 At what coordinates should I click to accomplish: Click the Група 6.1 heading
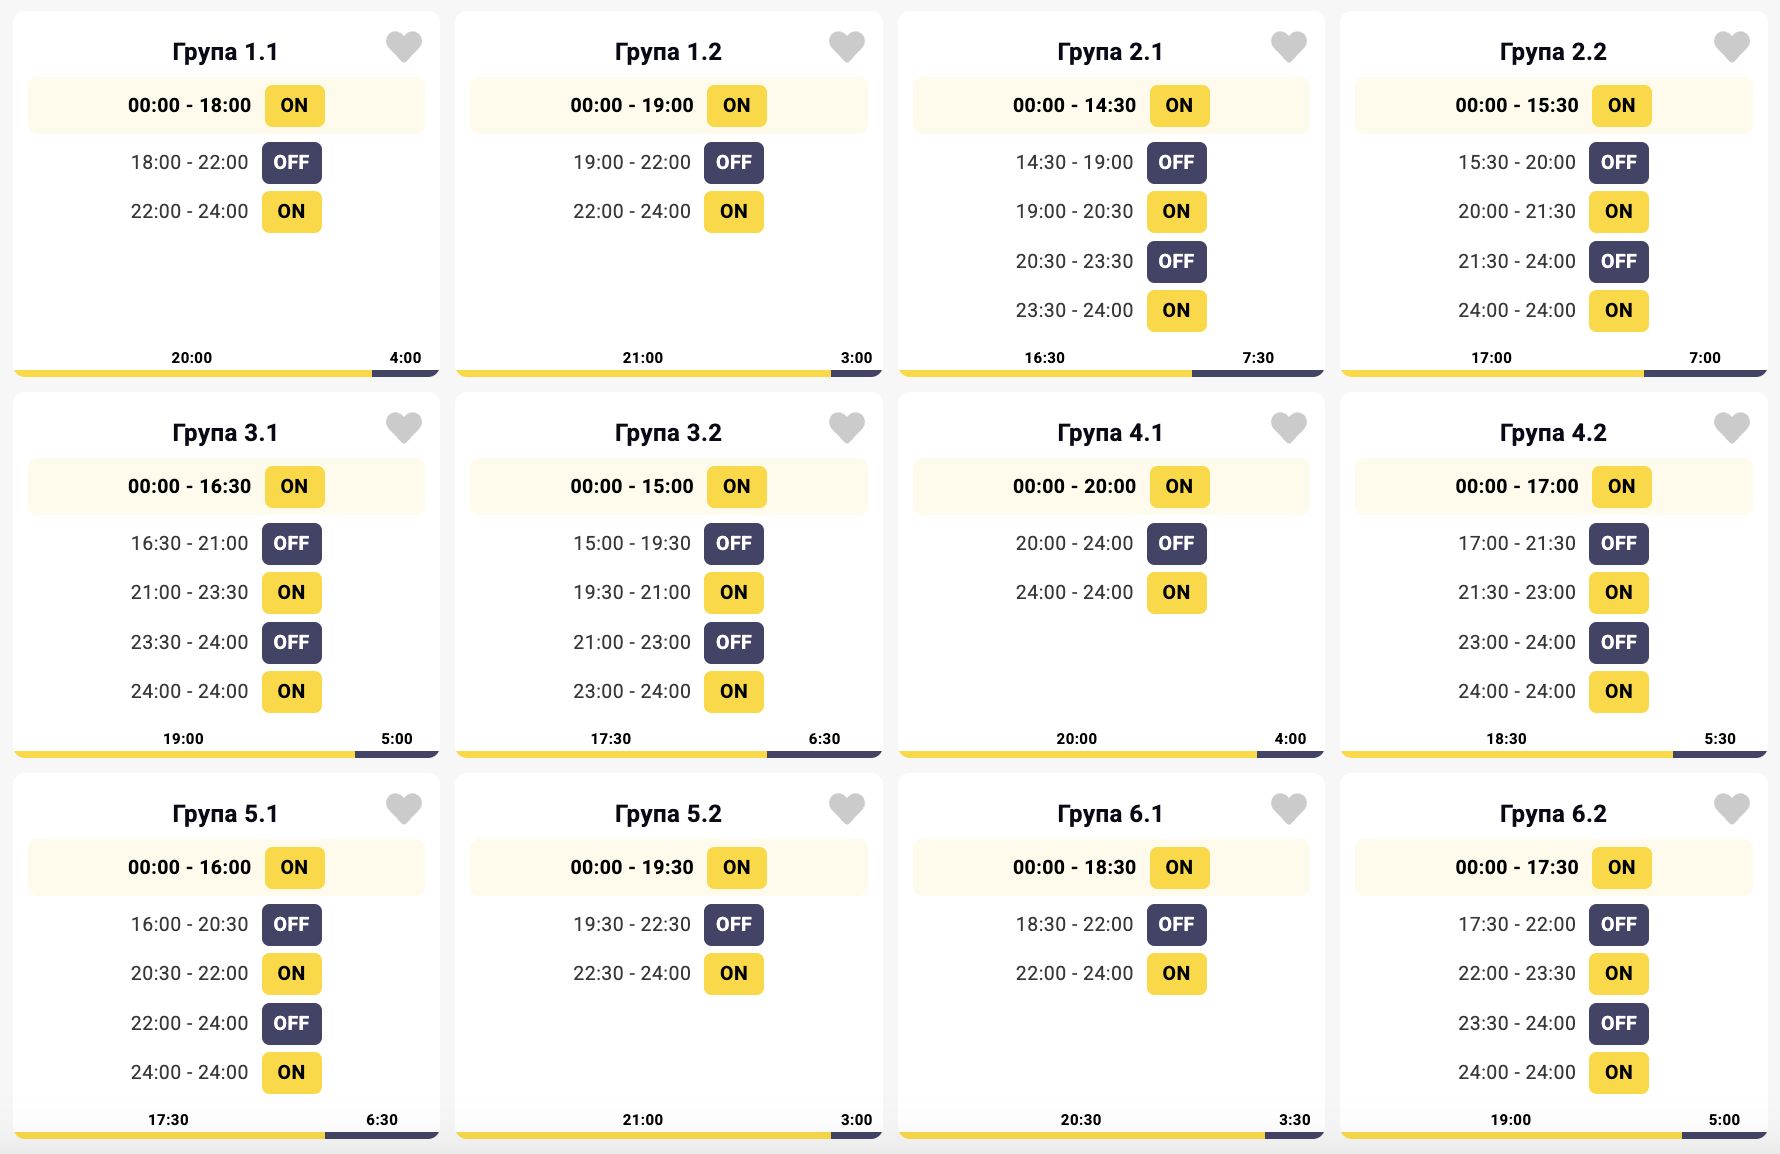pyautogui.click(x=1110, y=814)
